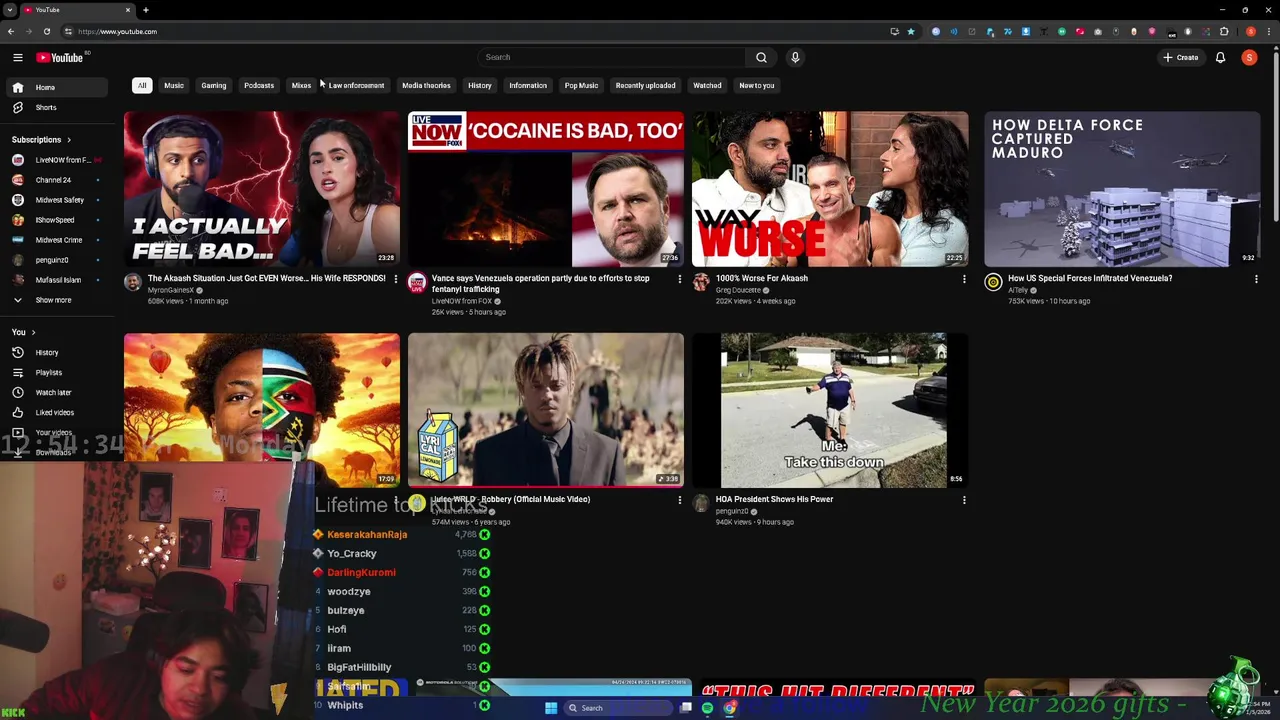
Task: Click the YouTube search input field
Action: pyautogui.click(x=612, y=57)
